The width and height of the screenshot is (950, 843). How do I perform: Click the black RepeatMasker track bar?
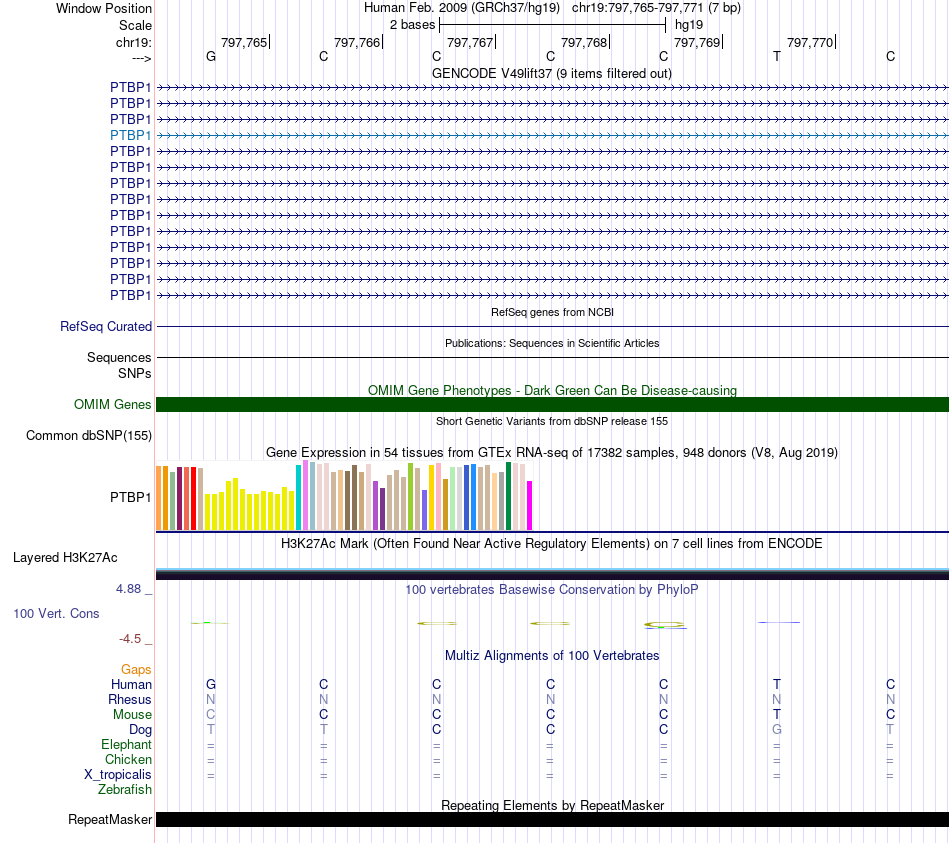(x=553, y=819)
